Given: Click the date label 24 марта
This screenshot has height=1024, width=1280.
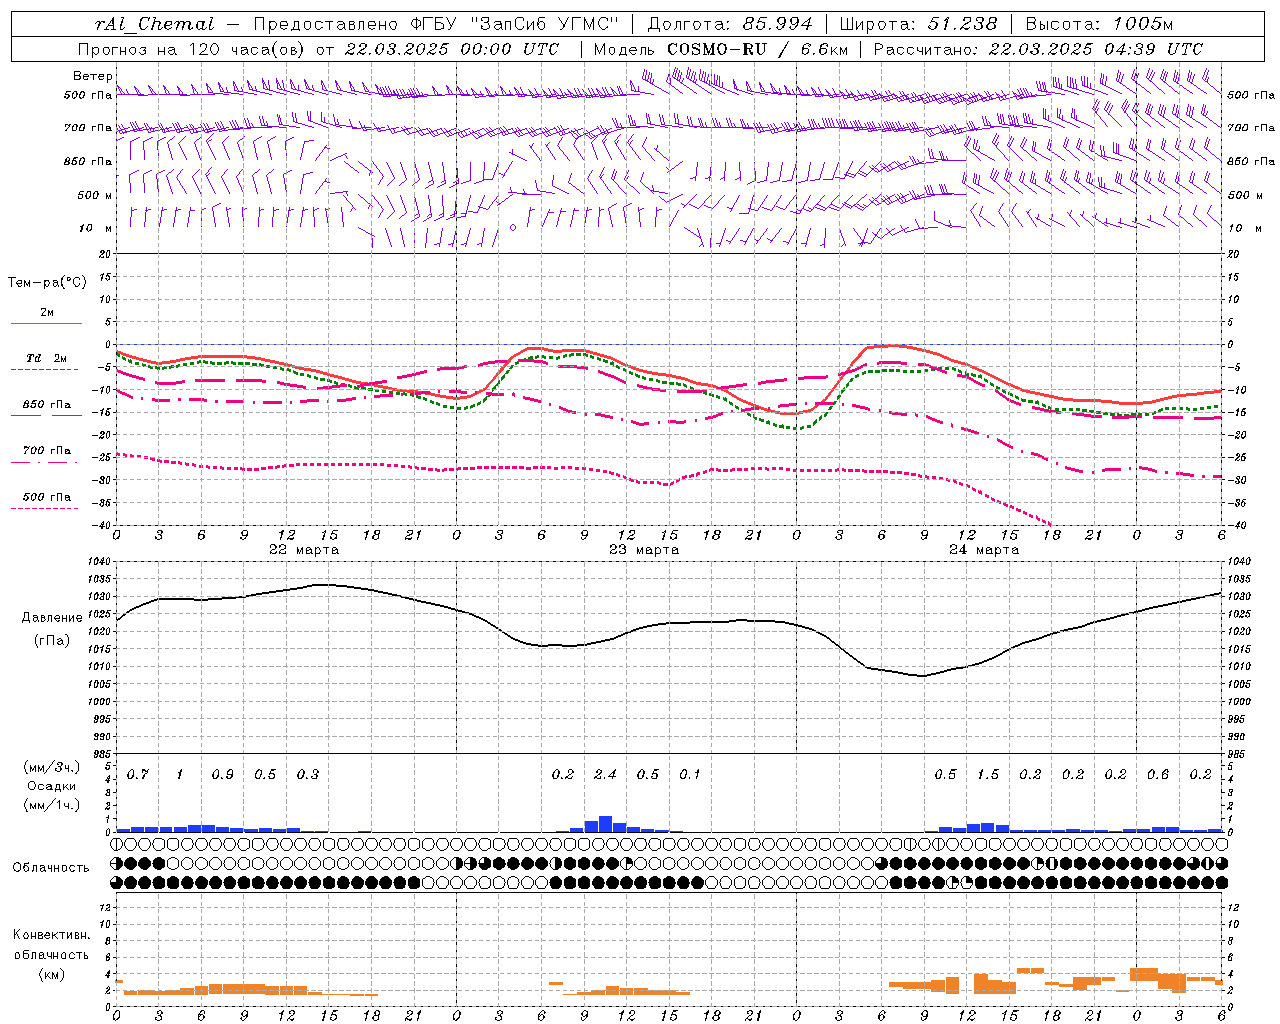Looking at the screenshot, I should coord(984,550).
